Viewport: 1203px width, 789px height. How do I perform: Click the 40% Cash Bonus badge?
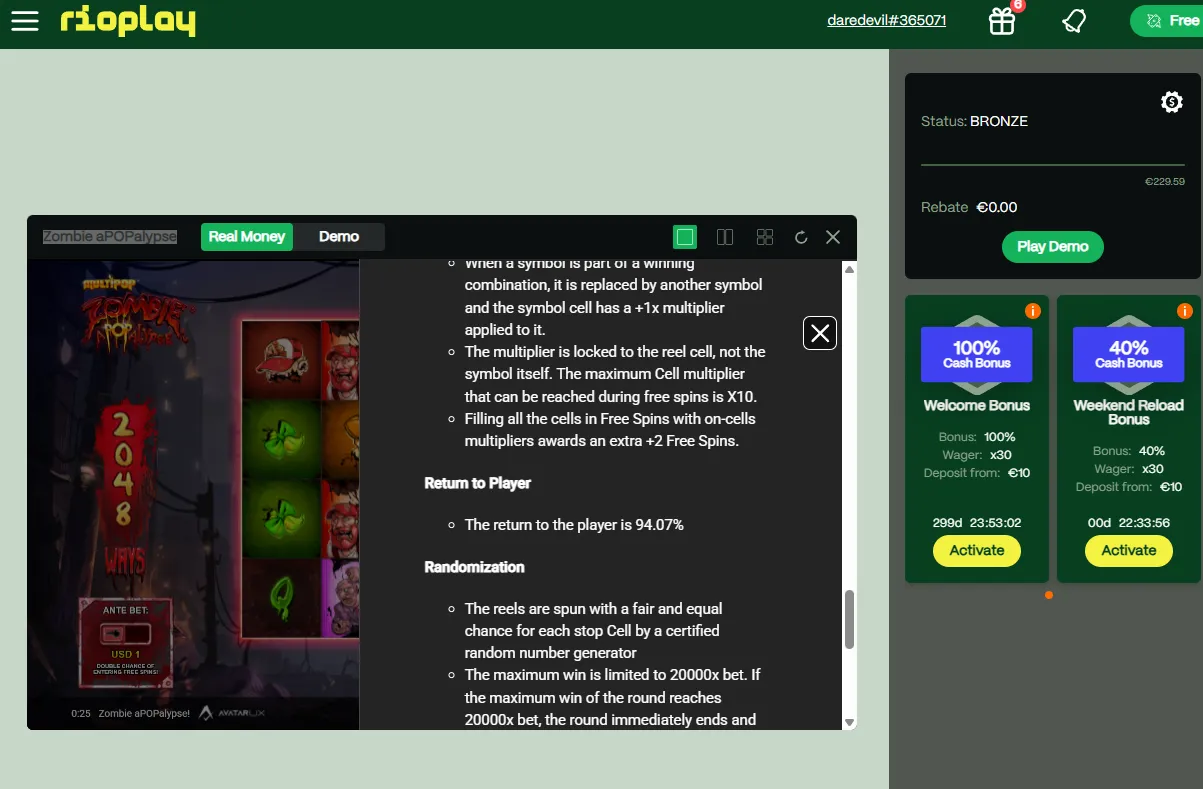pos(1129,353)
